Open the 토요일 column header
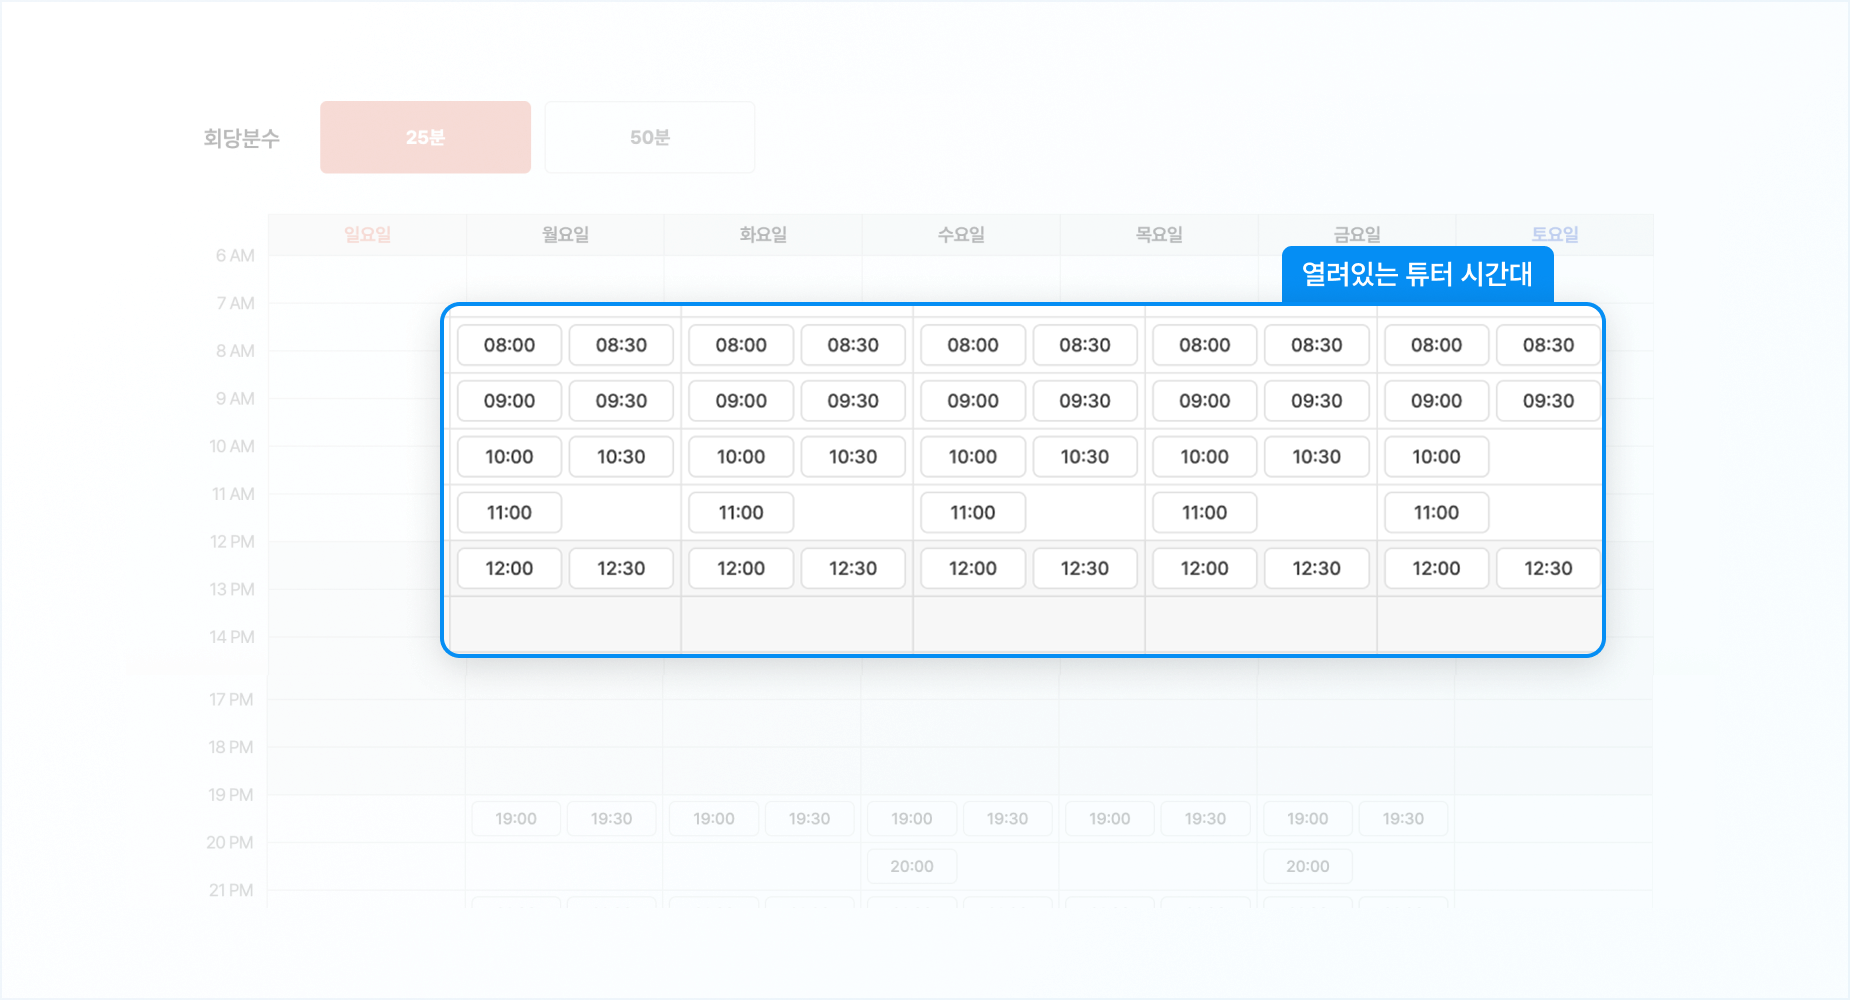 point(1554,235)
